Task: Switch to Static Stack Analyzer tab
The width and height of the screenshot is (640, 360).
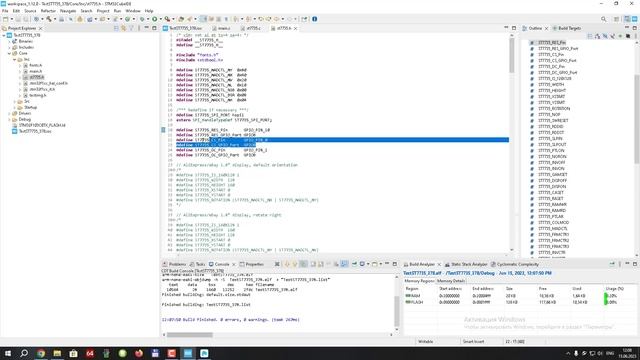Action: click(x=466, y=264)
